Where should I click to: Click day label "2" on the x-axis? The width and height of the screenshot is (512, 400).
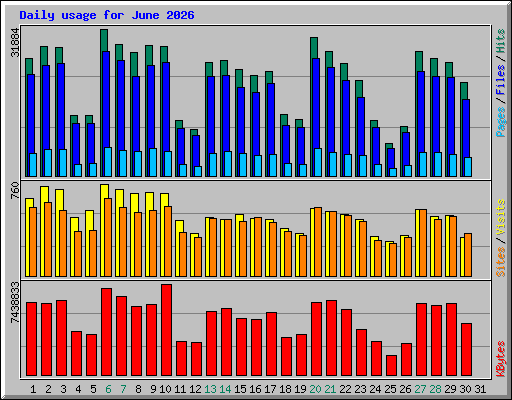coord(48,389)
